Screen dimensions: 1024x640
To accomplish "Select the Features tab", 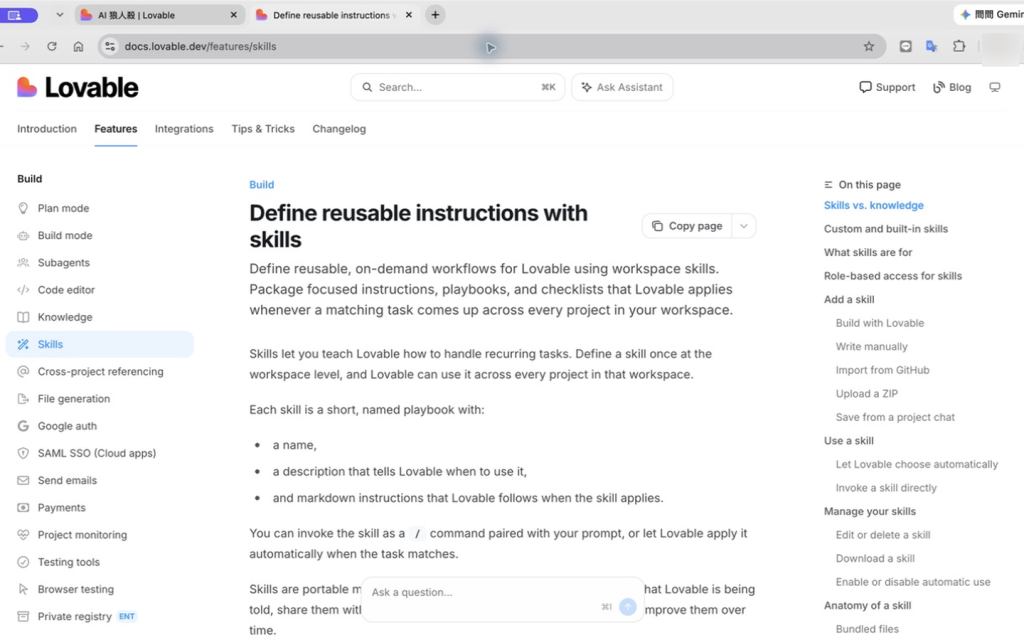I will [x=116, y=129].
